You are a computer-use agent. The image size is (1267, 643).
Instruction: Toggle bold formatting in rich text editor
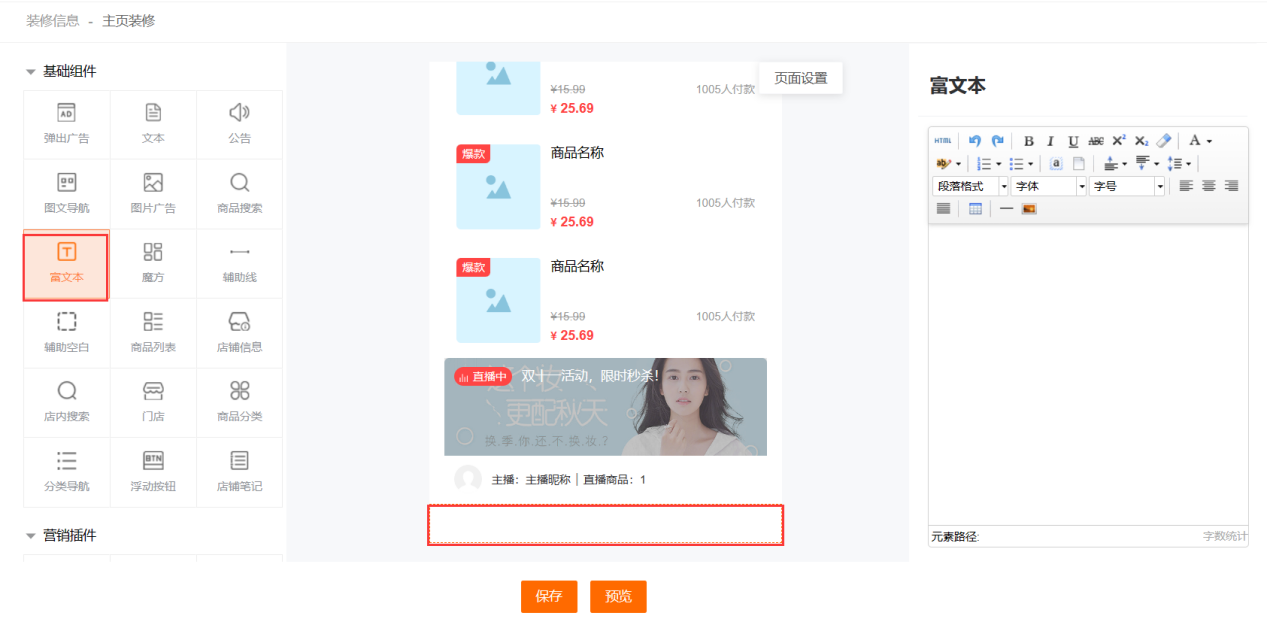1028,141
